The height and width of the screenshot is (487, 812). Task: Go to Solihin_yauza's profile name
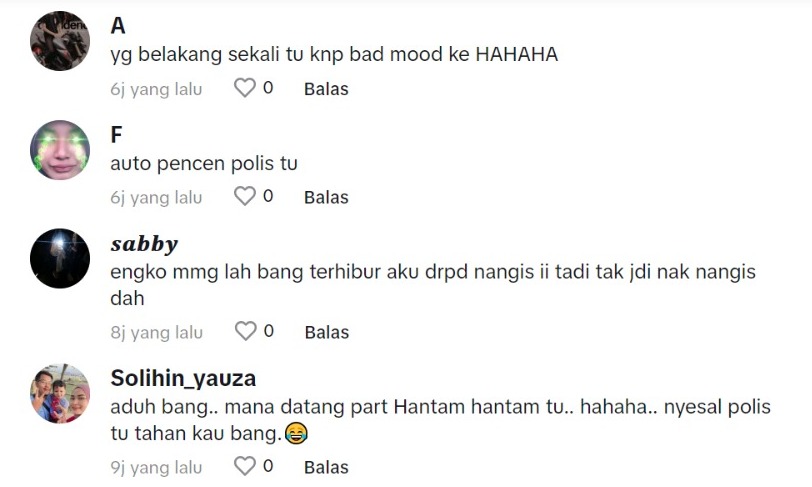[x=183, y=378]
